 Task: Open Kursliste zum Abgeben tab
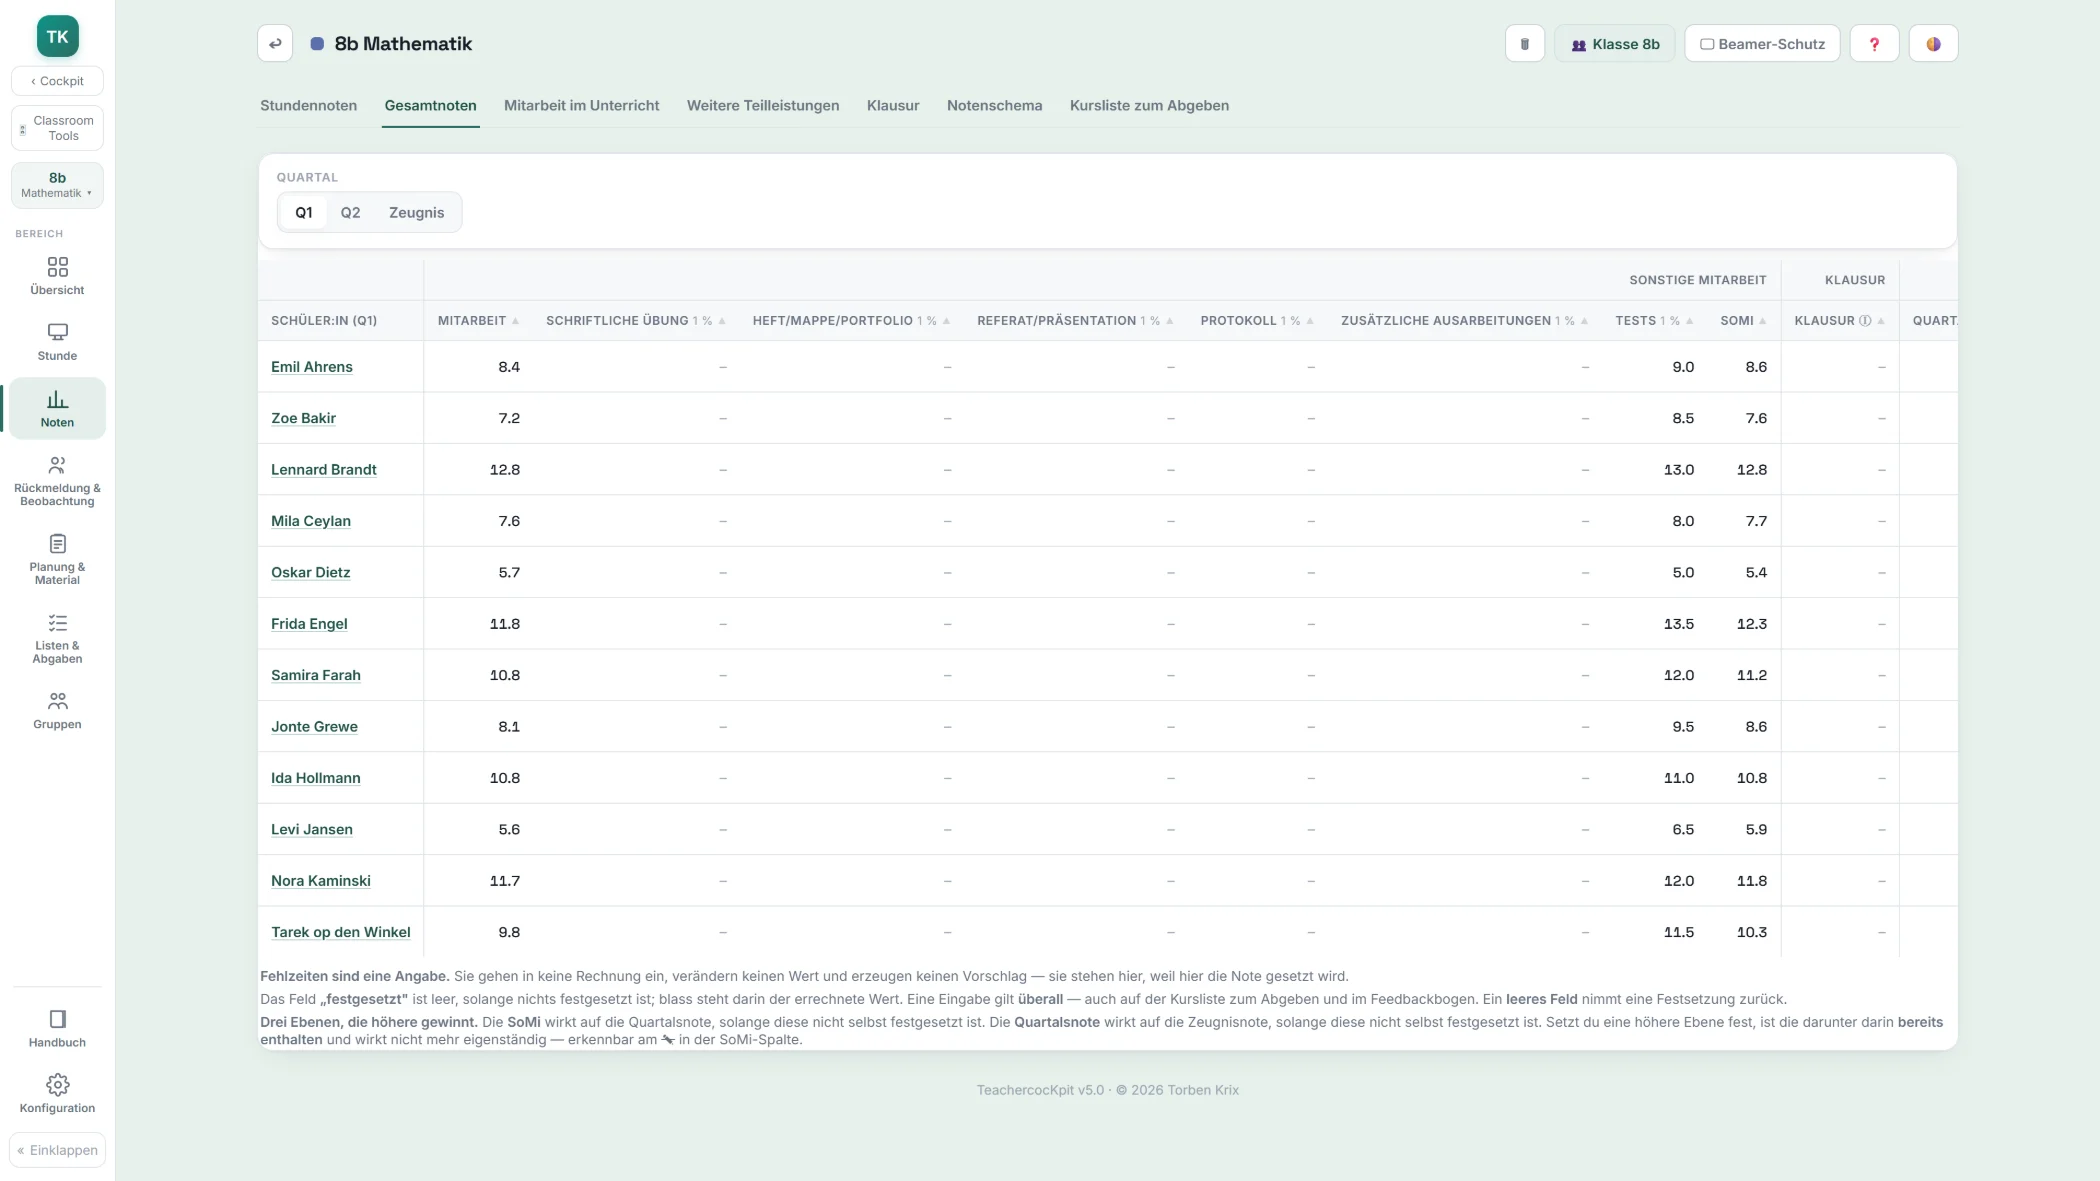(1149, 105)
